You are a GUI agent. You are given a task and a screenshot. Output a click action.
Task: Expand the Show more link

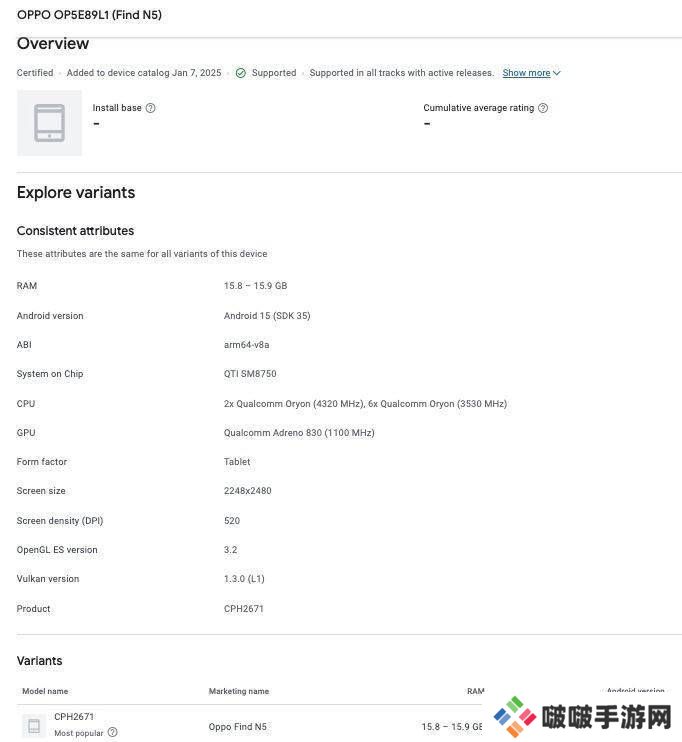click(526, 73)
